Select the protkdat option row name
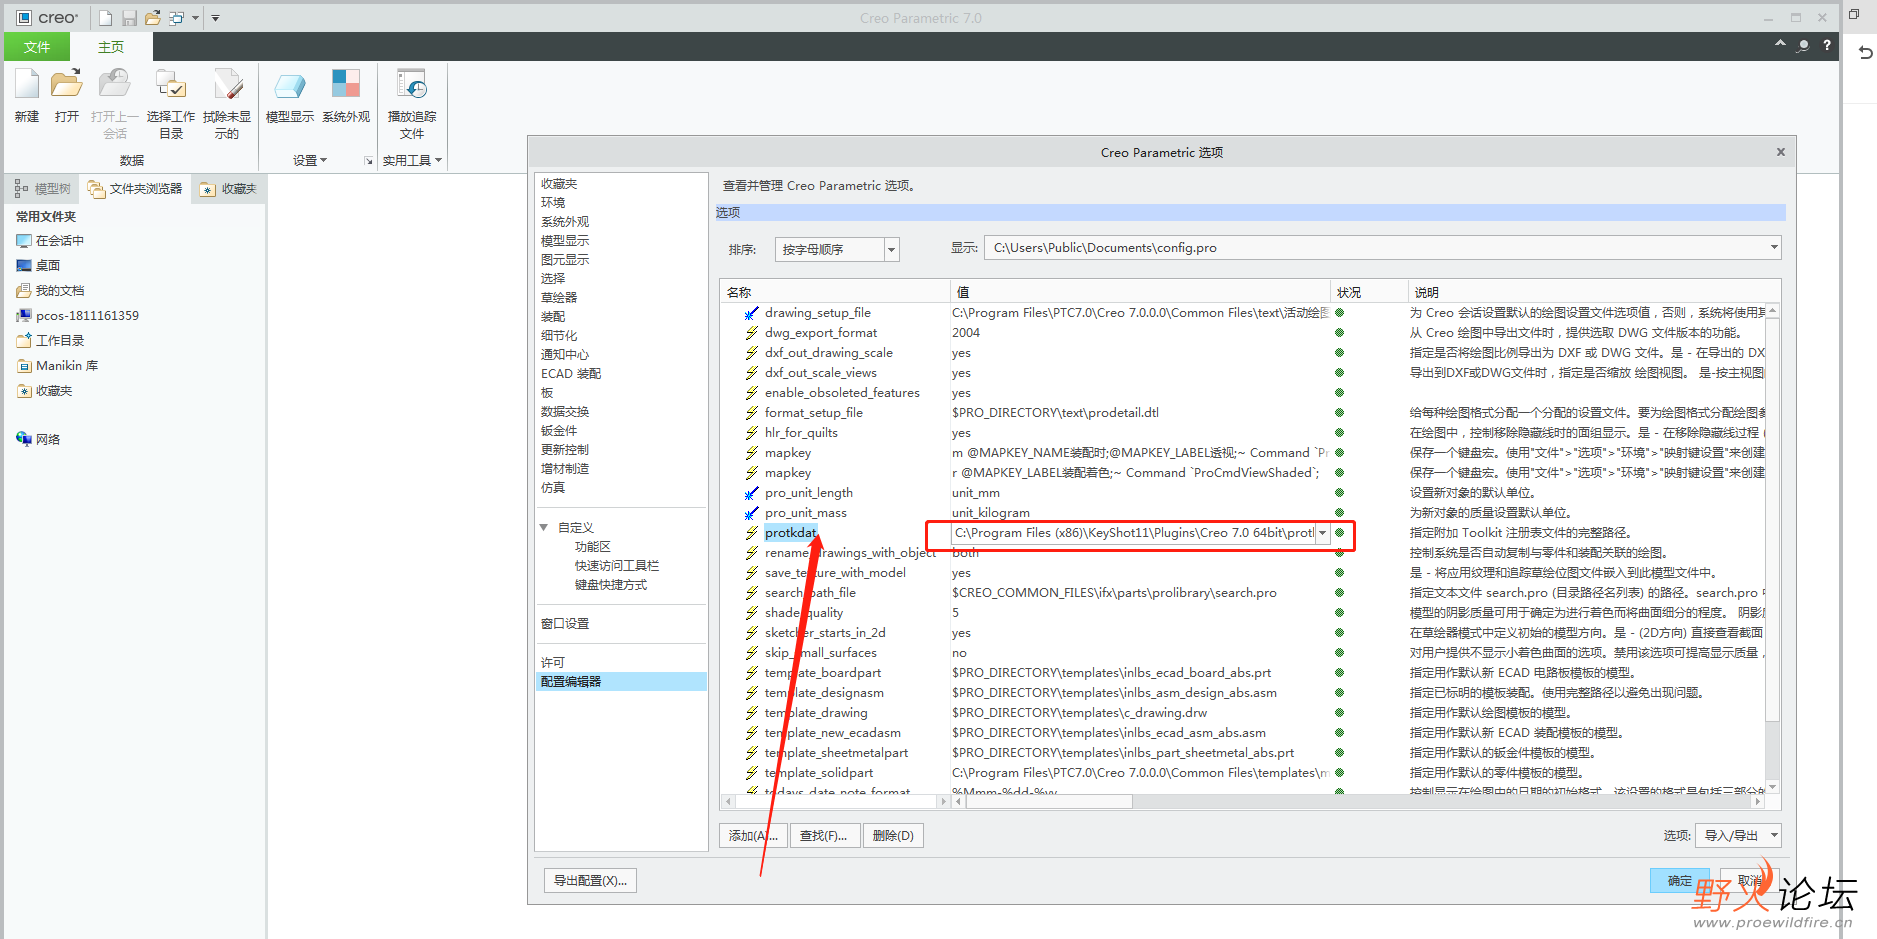Screen dimensions: 1877x939 click(x=790, y=533)
